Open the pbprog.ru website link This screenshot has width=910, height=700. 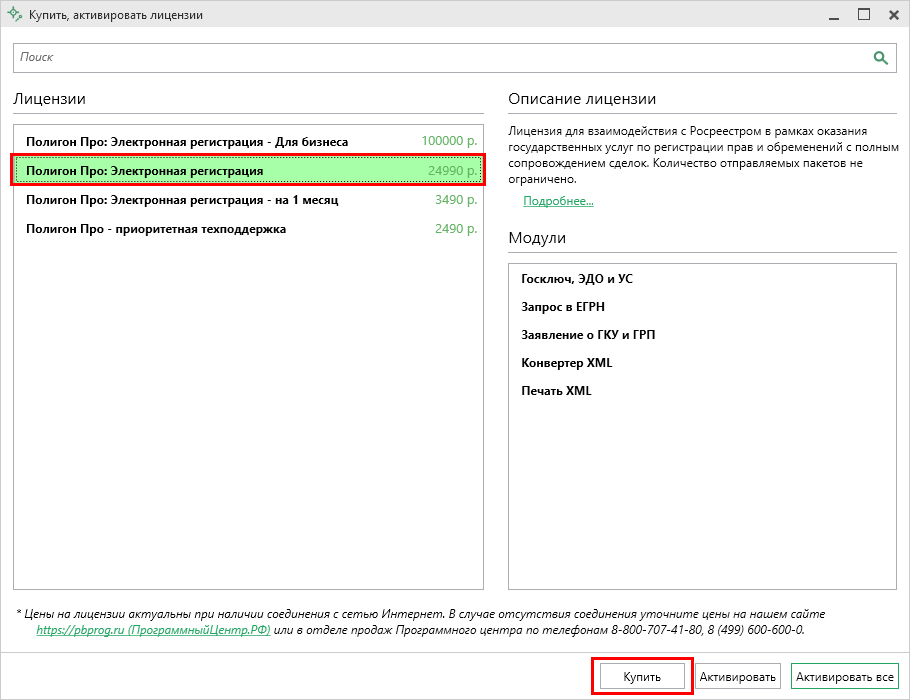click(x=153, y=630)
